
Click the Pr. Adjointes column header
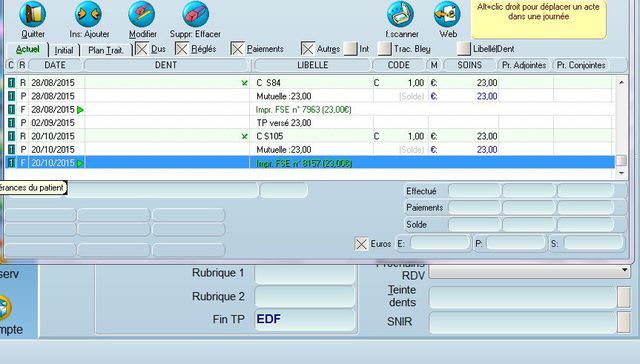click(524, 65)
